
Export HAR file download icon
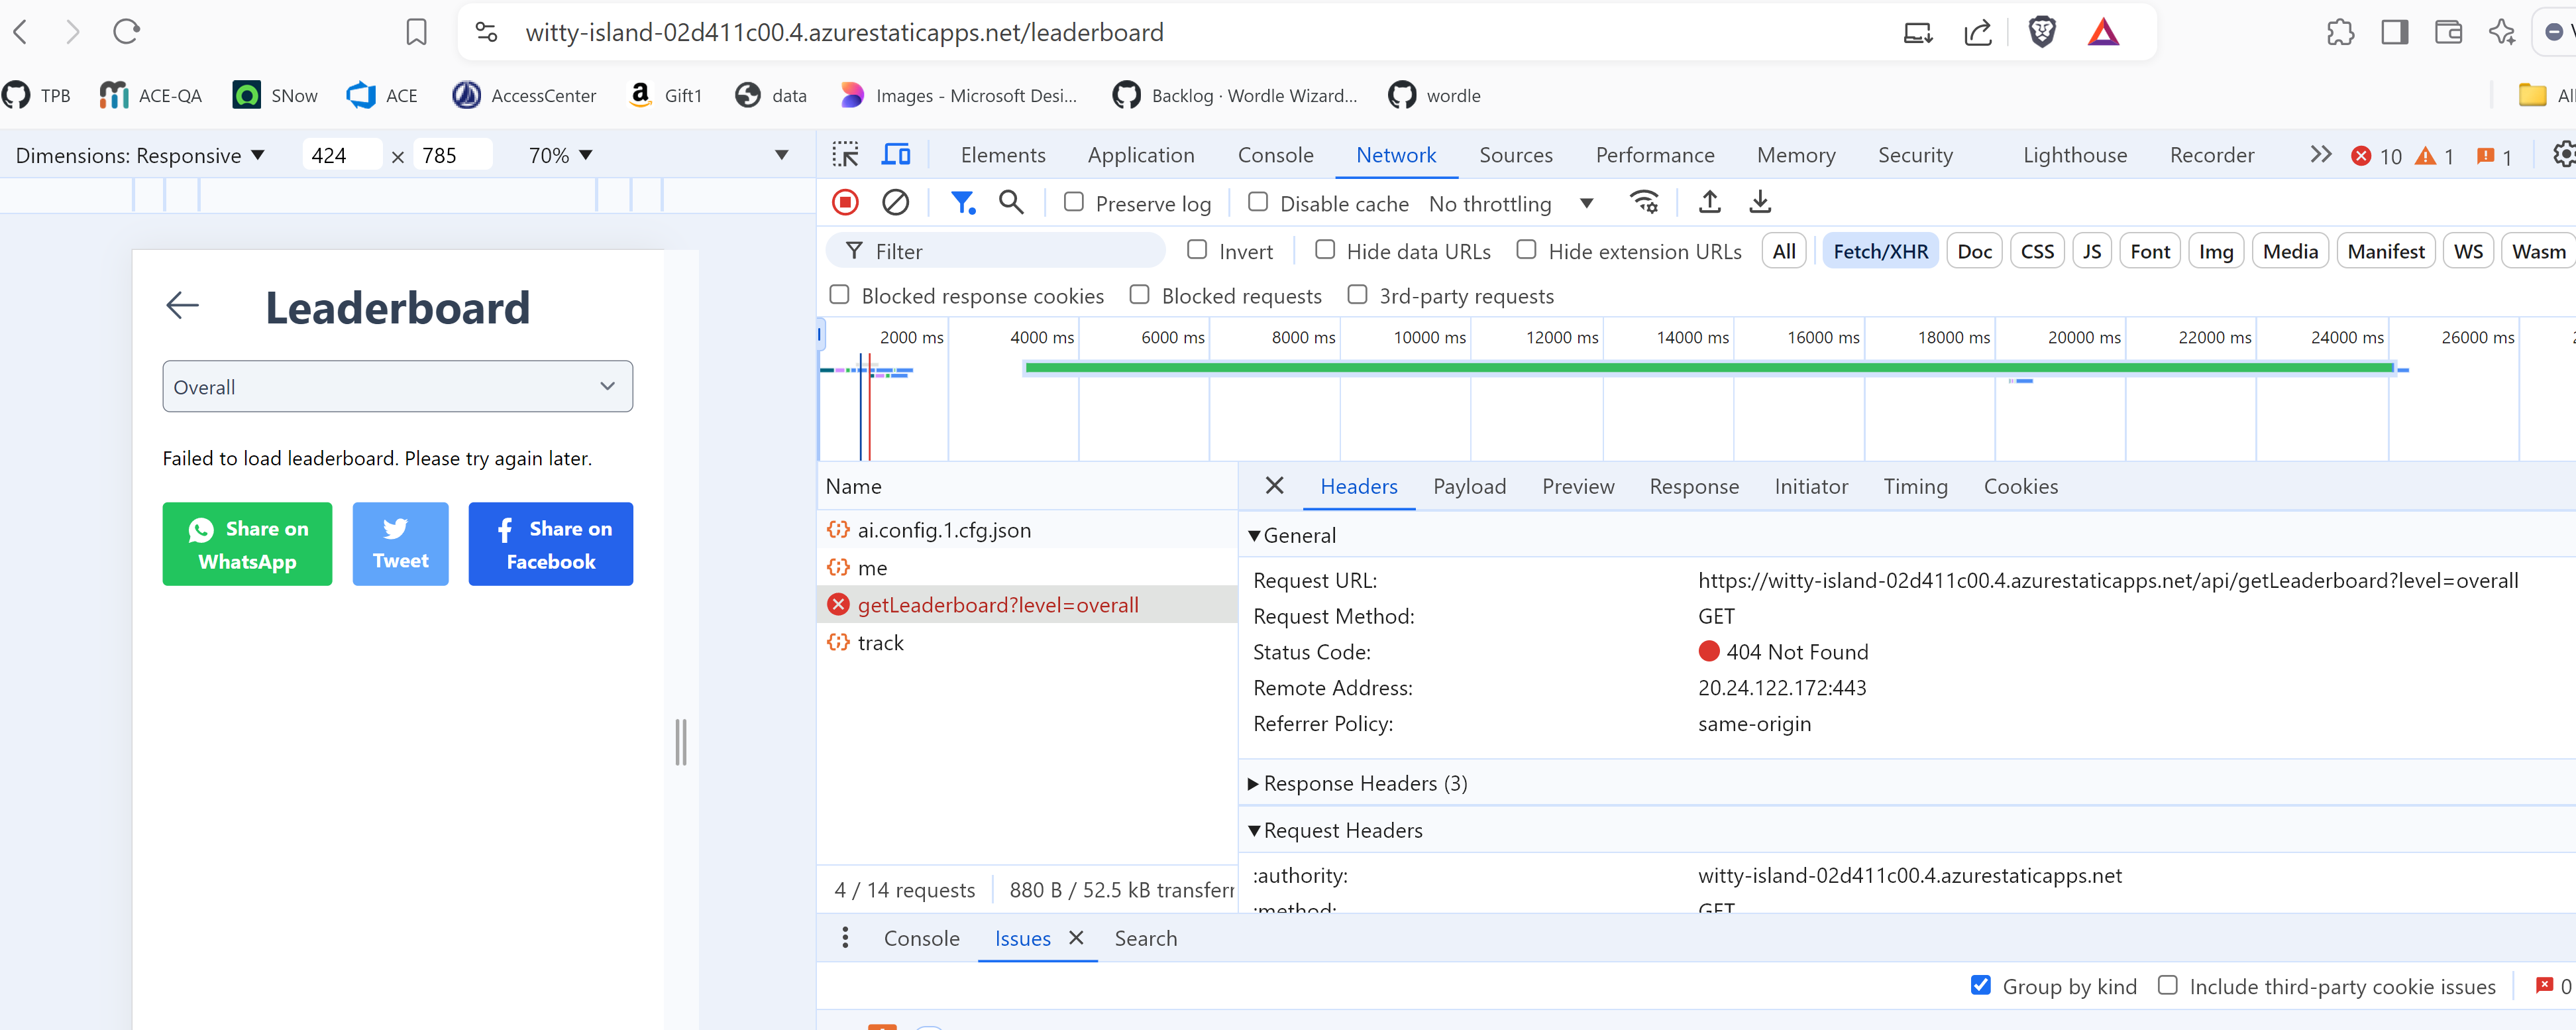point(1760,203)
